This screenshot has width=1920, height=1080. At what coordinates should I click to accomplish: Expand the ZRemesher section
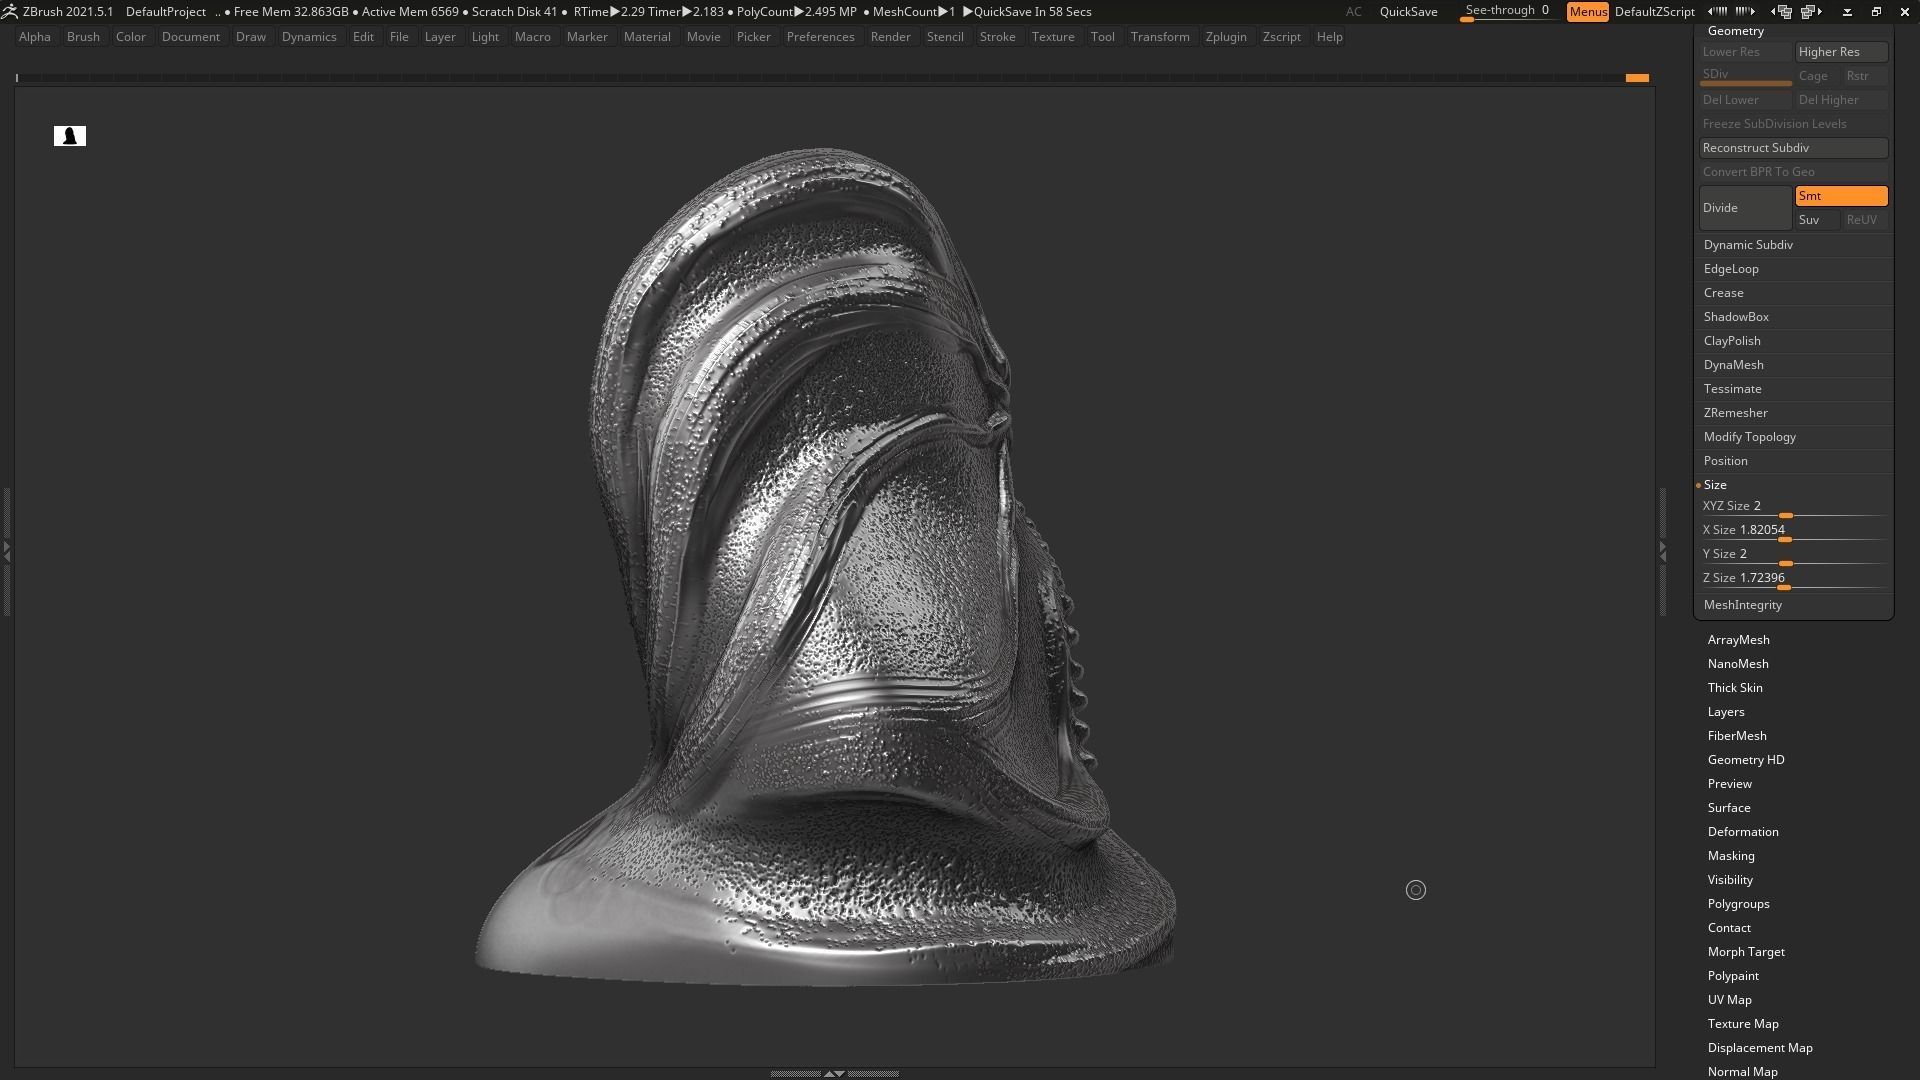tap(1735, 413)
